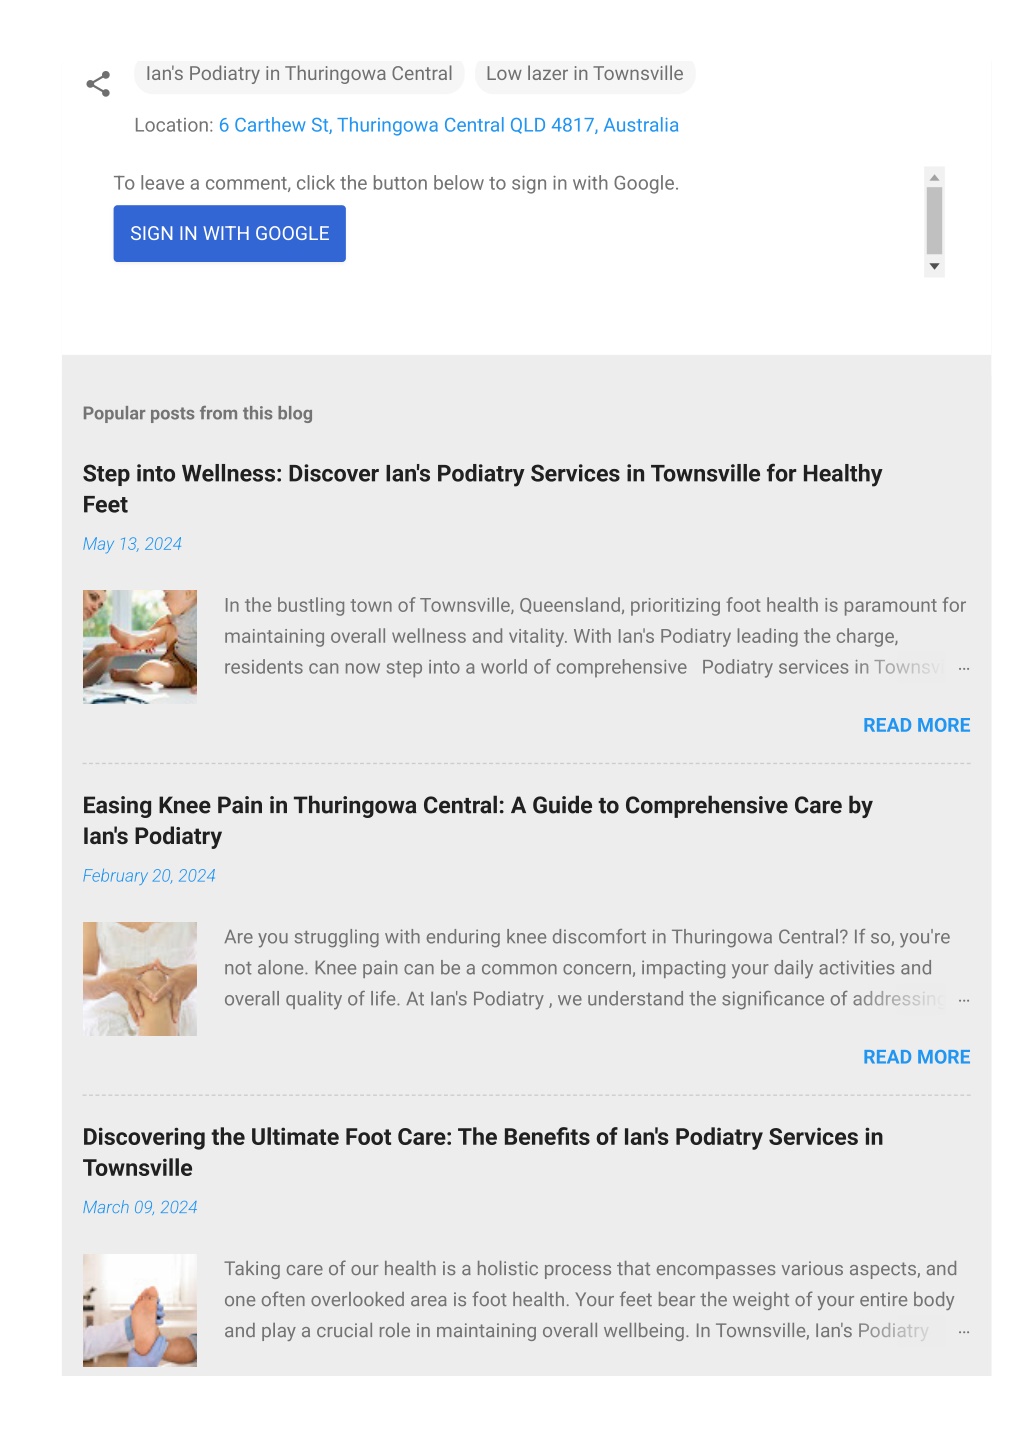Open the Step into Wellness post title

[x=482, y=489]
